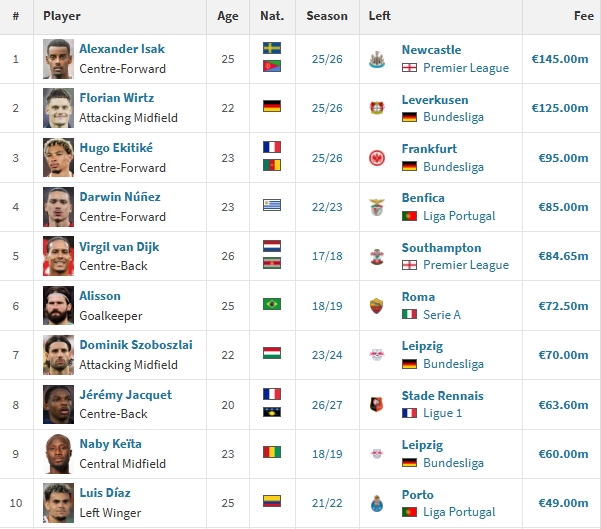Open the 23/24 season link for Szoboszlai
The height and width of the screenshot is (529, 601).
tap(327, 355)
